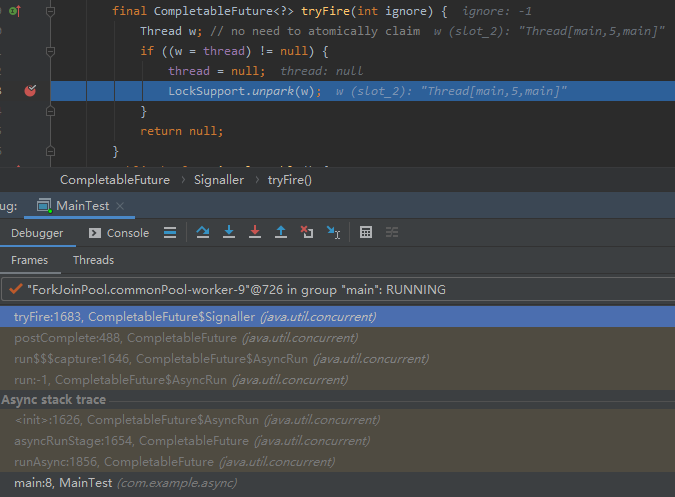Select frame <init>:1626, CompletableFuture$AsyncRun
The height and width of the screenshot is (497, 675).
tap(338, 420)
